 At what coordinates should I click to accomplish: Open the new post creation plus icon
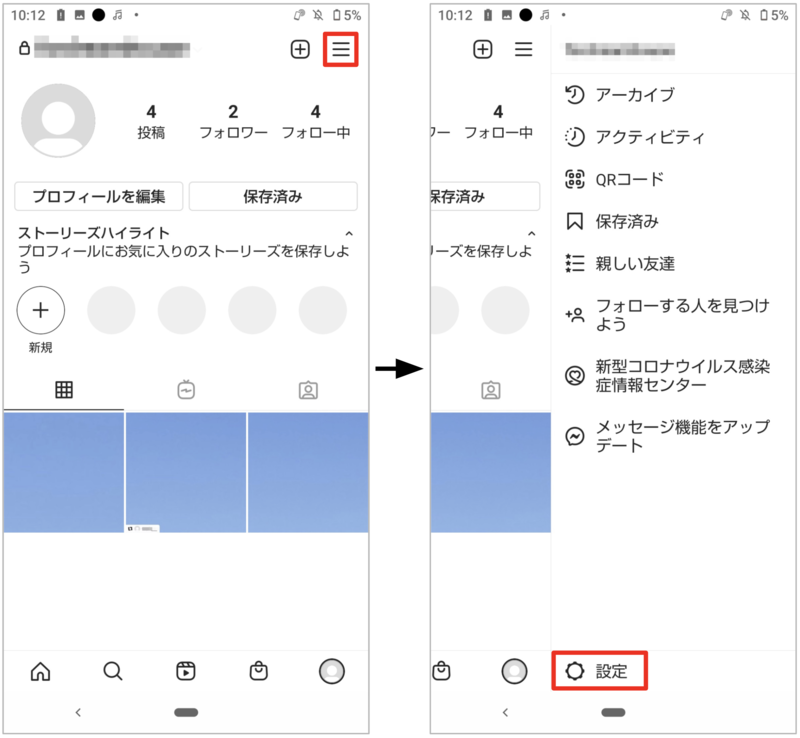coord(299,48)
